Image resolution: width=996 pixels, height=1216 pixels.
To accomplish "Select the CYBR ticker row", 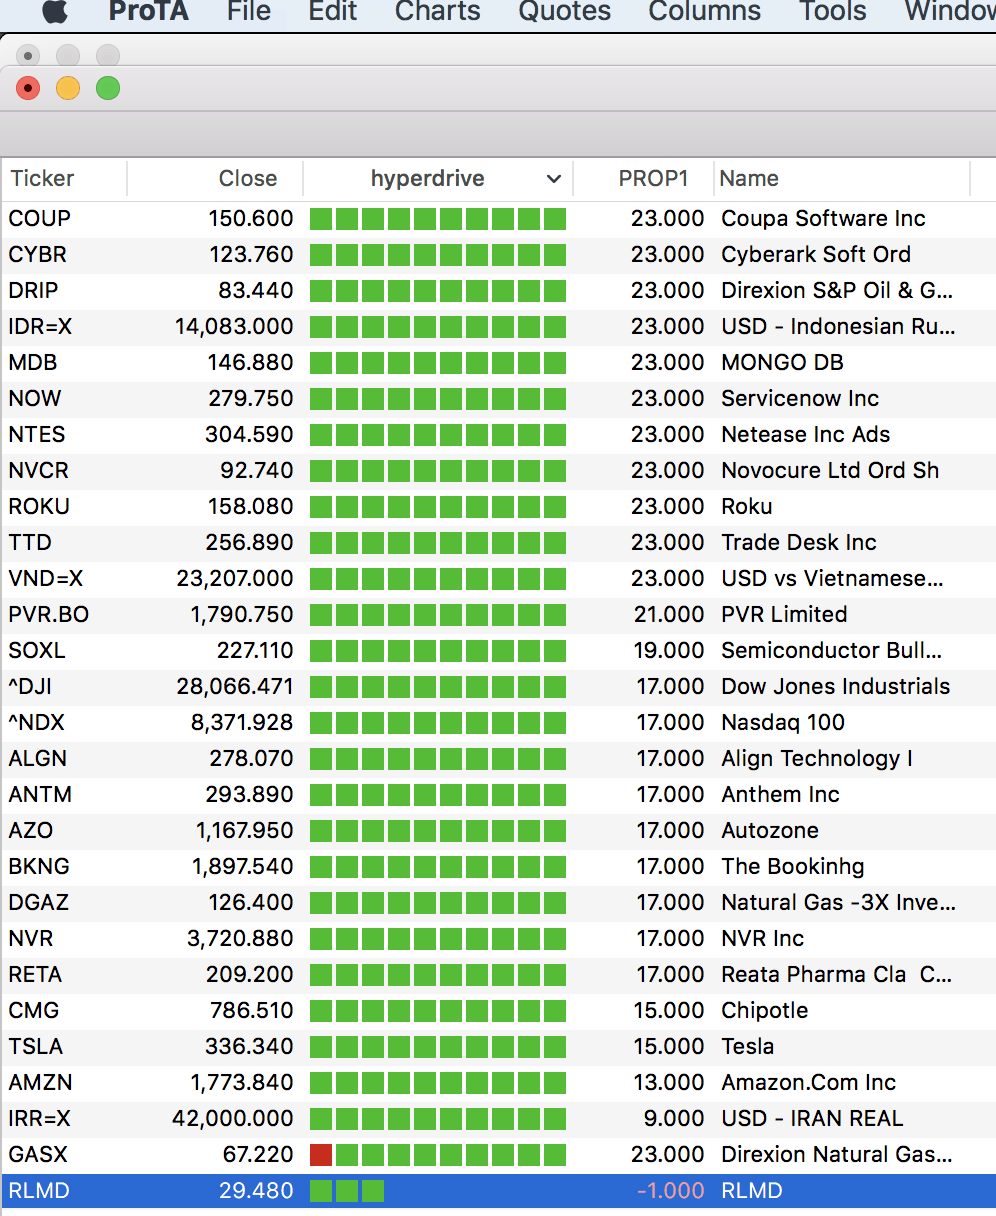I will [x=498, y=255].
